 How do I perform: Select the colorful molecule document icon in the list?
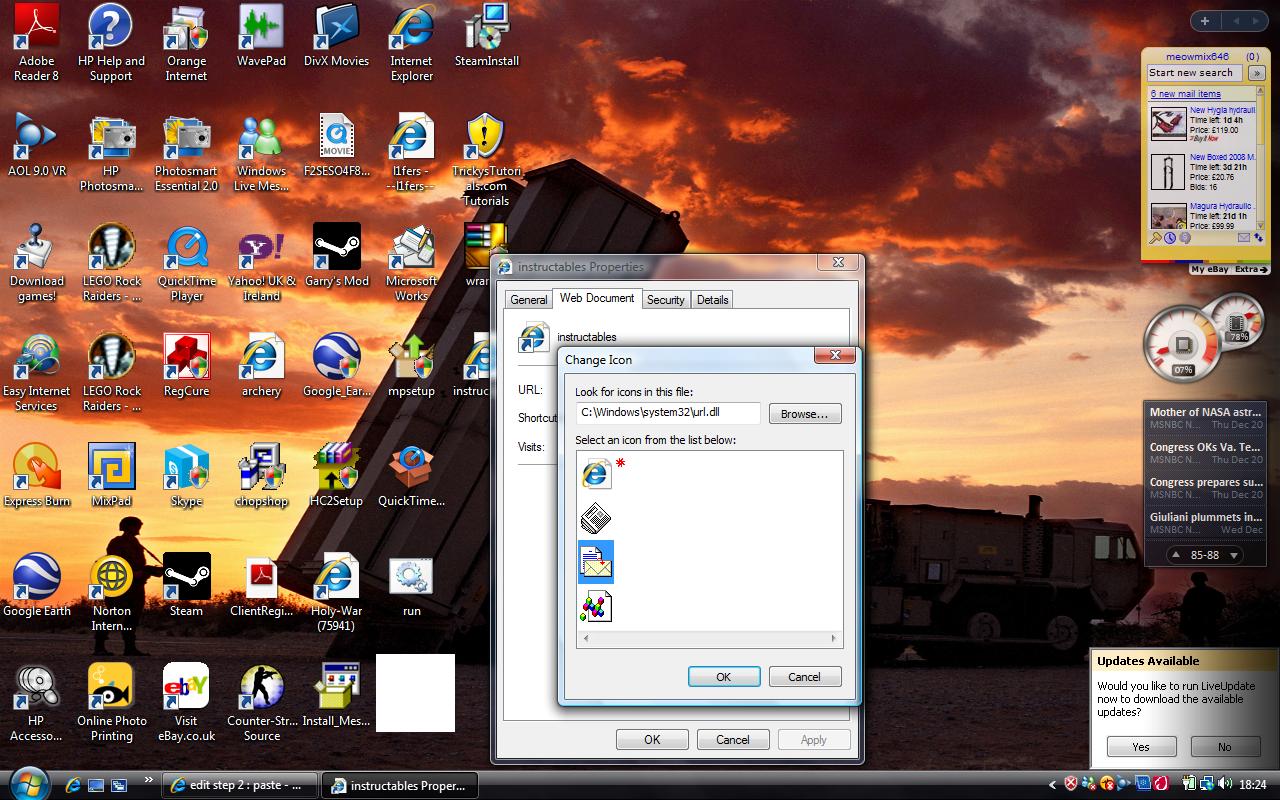click(x=596, y=606)
